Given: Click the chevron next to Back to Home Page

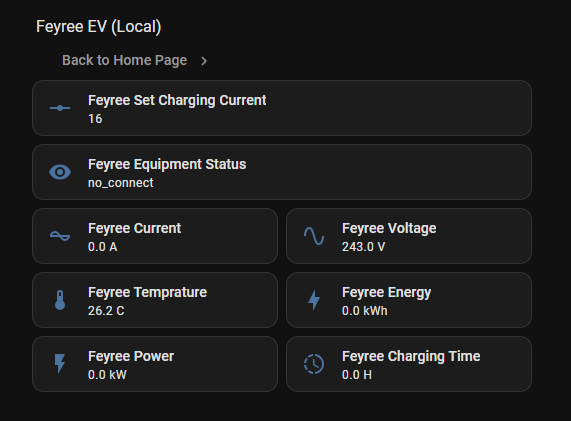Looking at the screenshot, I should [x=204, y=61].
